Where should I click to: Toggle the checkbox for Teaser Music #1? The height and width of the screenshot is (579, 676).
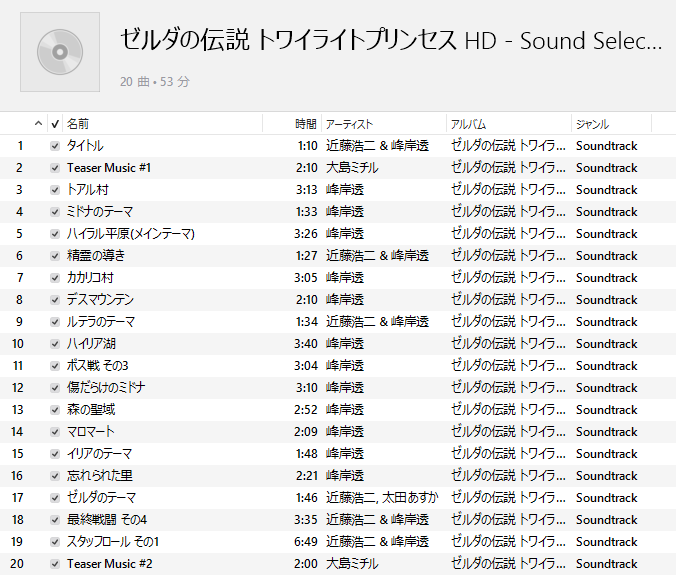coord(55,168)
